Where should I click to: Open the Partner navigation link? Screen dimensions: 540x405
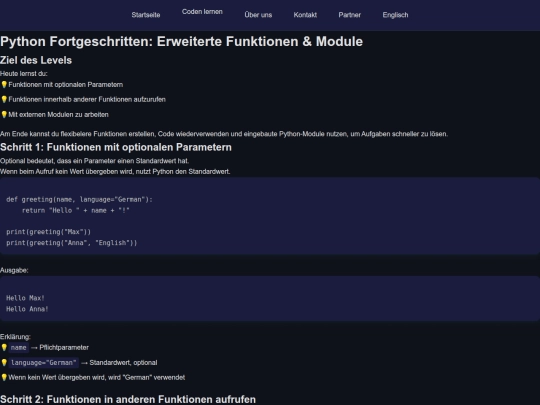click(350, 15)
